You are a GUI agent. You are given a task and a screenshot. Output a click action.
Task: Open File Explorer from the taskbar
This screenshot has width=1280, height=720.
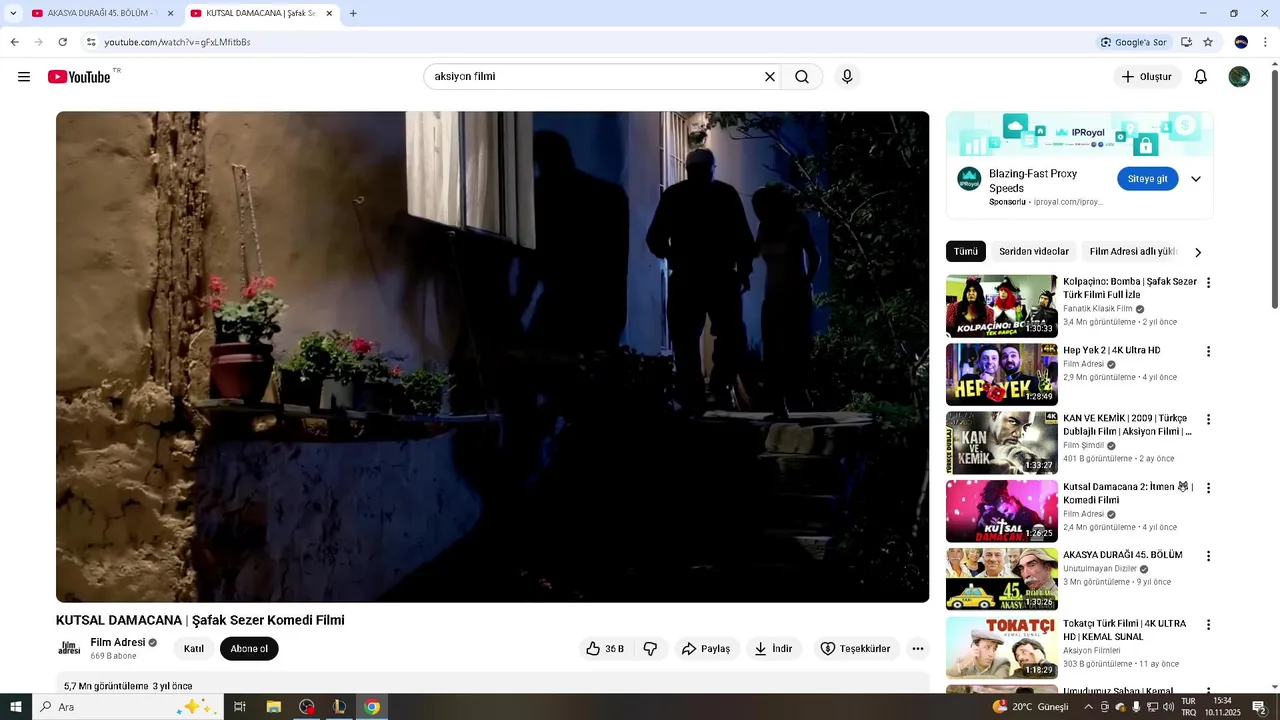(x=273, y=707)
